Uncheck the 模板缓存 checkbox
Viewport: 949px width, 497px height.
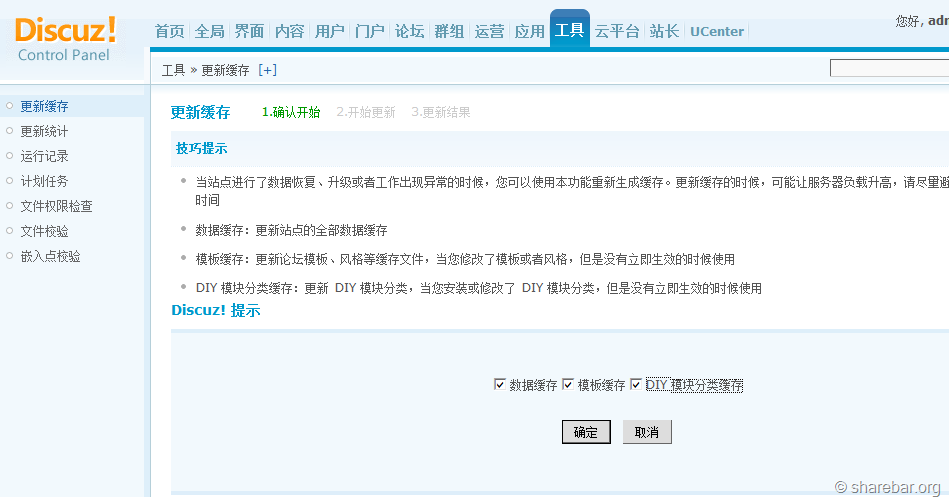[x=568, y=385]
